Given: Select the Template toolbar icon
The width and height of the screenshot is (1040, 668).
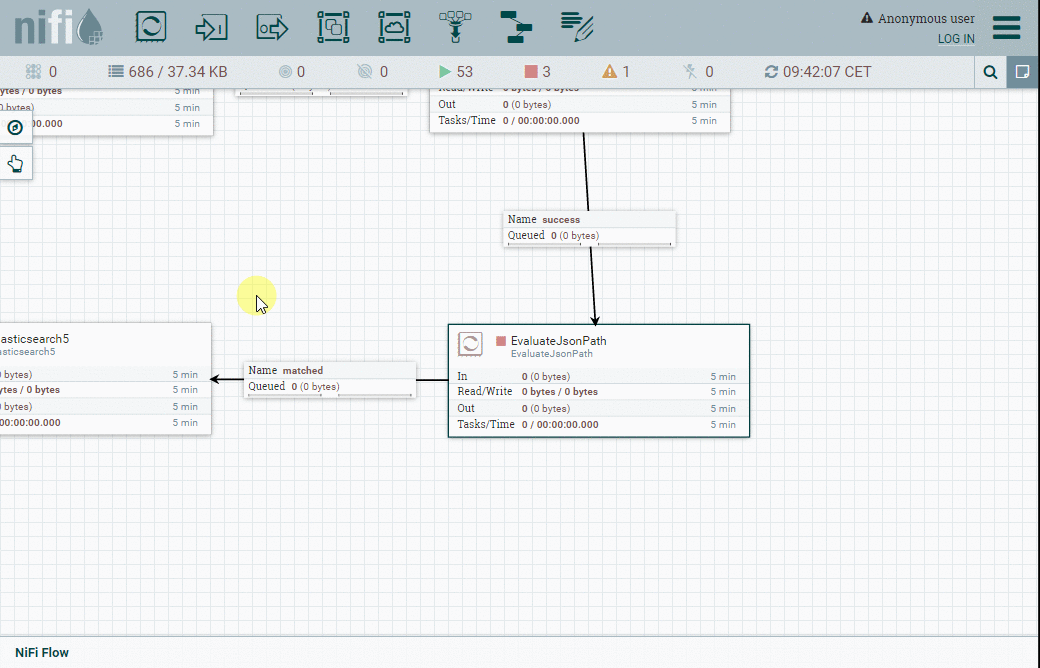Looking at the screenshot, I should (x=516, y=27).
